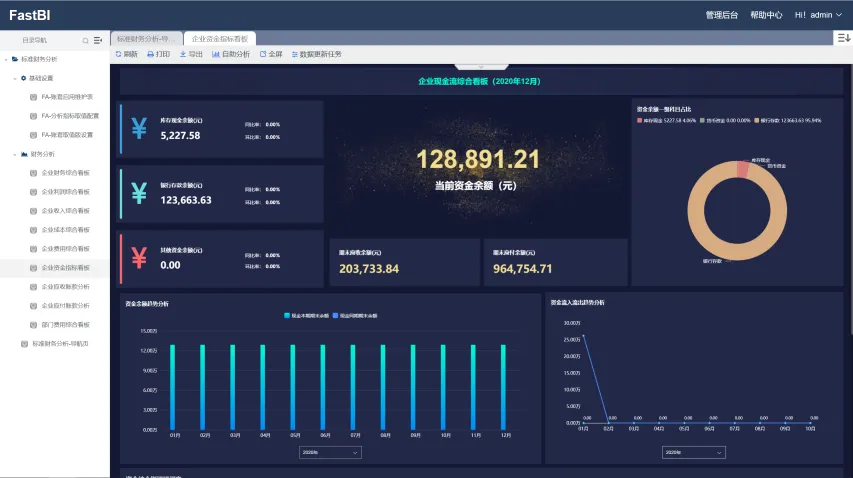
Task: Open the 数据更新任务 data update task
Action: pyautogui.click(x=317, y=54)
